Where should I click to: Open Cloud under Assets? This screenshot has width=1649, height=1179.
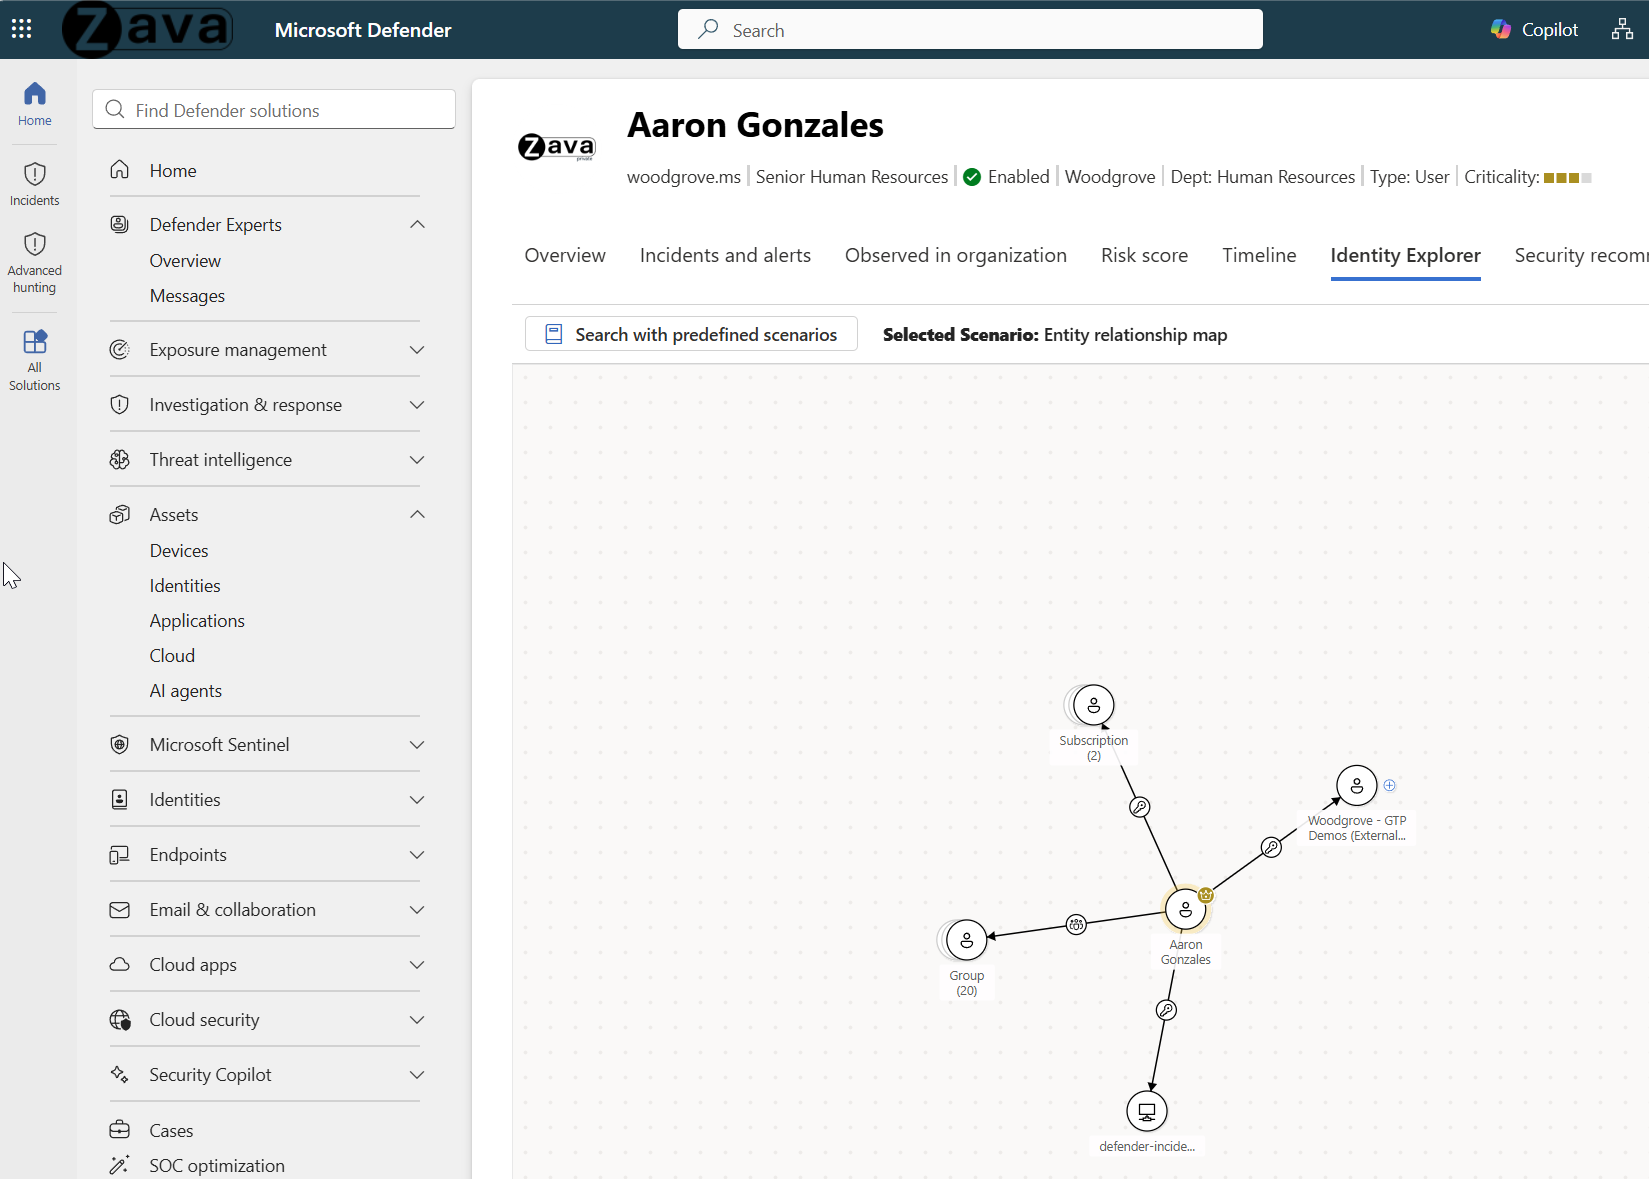(172, 655)
